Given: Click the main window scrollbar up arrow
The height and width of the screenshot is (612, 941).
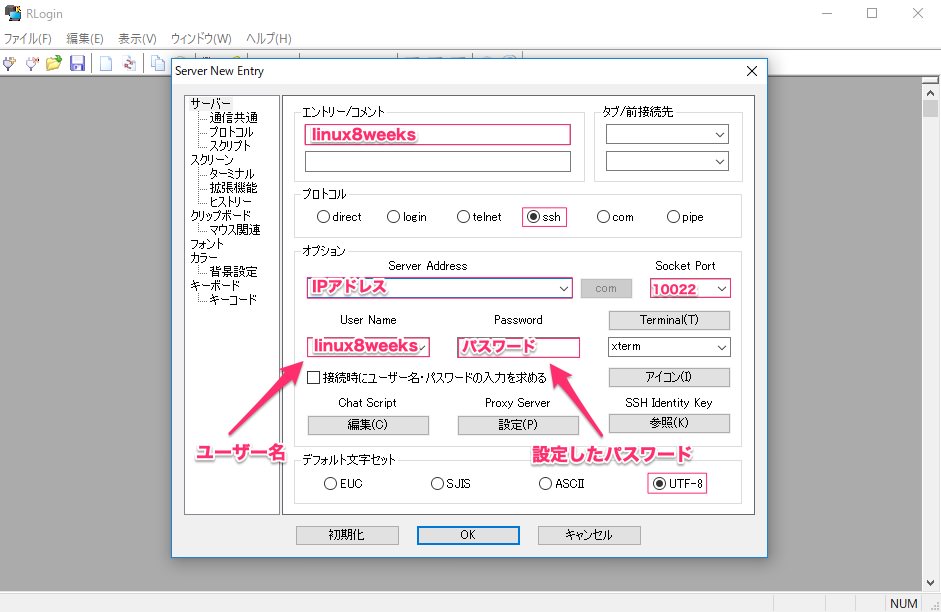Looking at the screenshot, I should click(930, 93).
